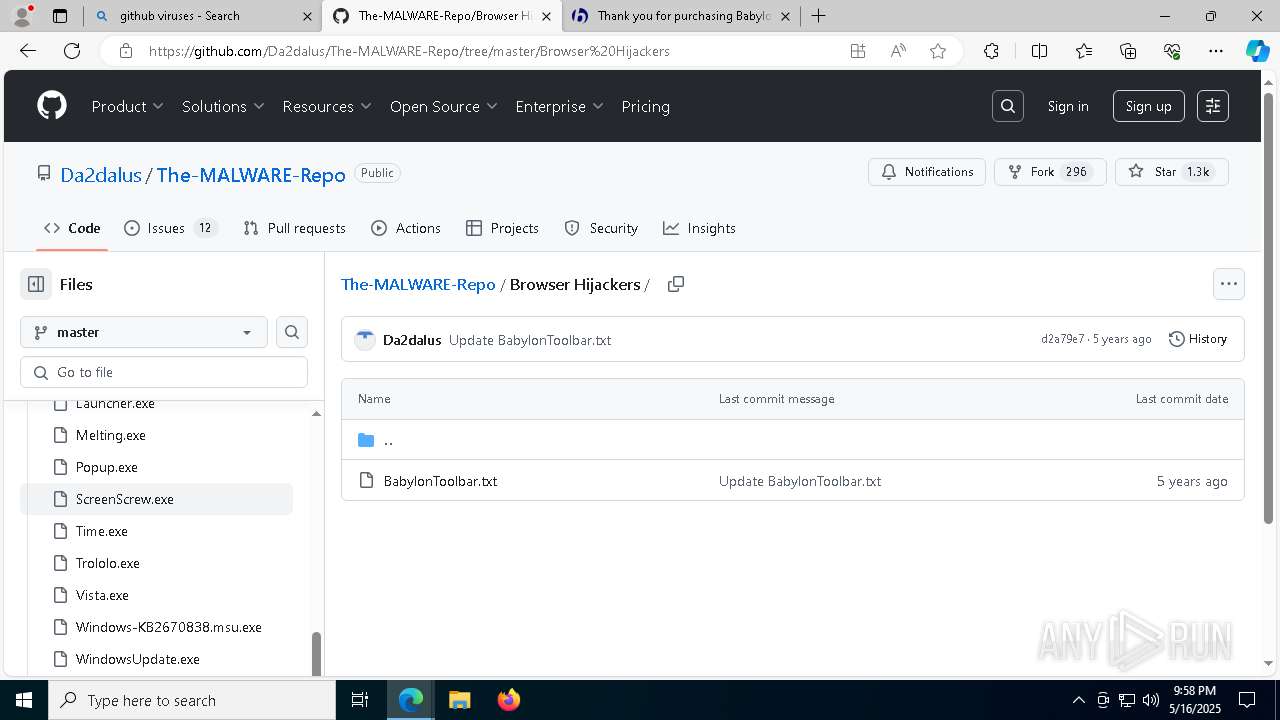Expand the Resources menu

coord(327,106)
